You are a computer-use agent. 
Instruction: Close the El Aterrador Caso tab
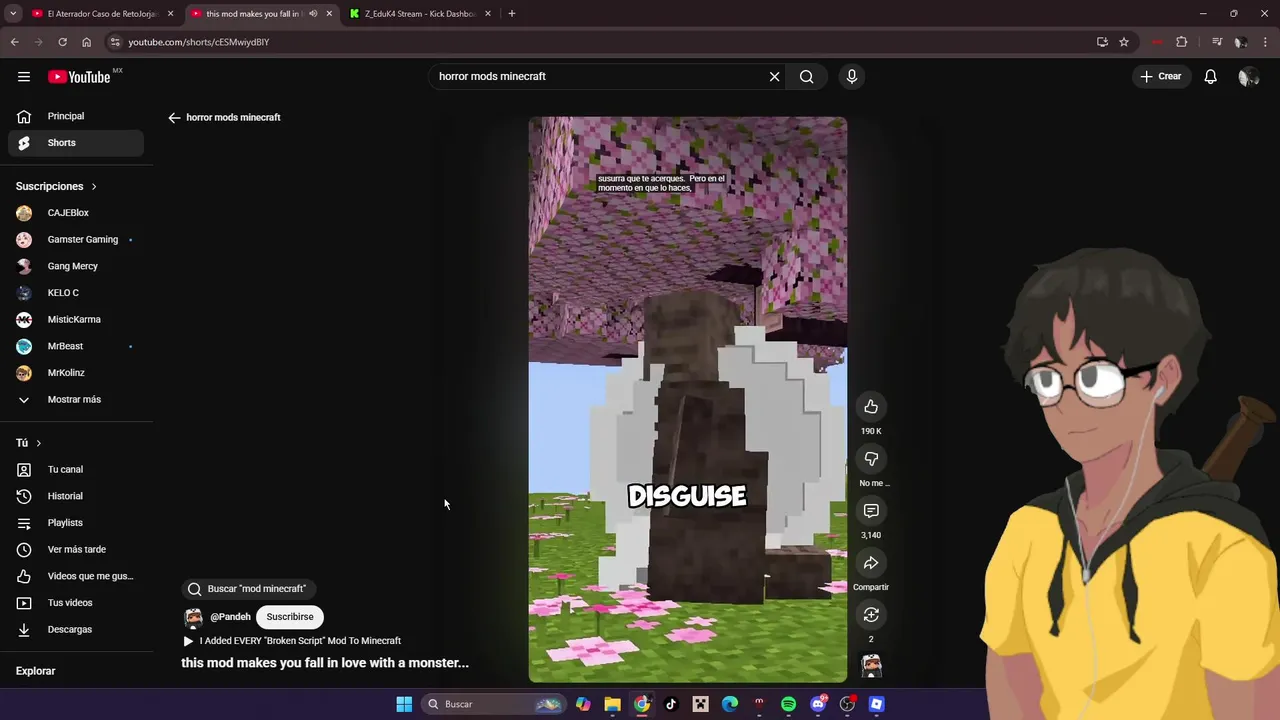coord(170,14)
